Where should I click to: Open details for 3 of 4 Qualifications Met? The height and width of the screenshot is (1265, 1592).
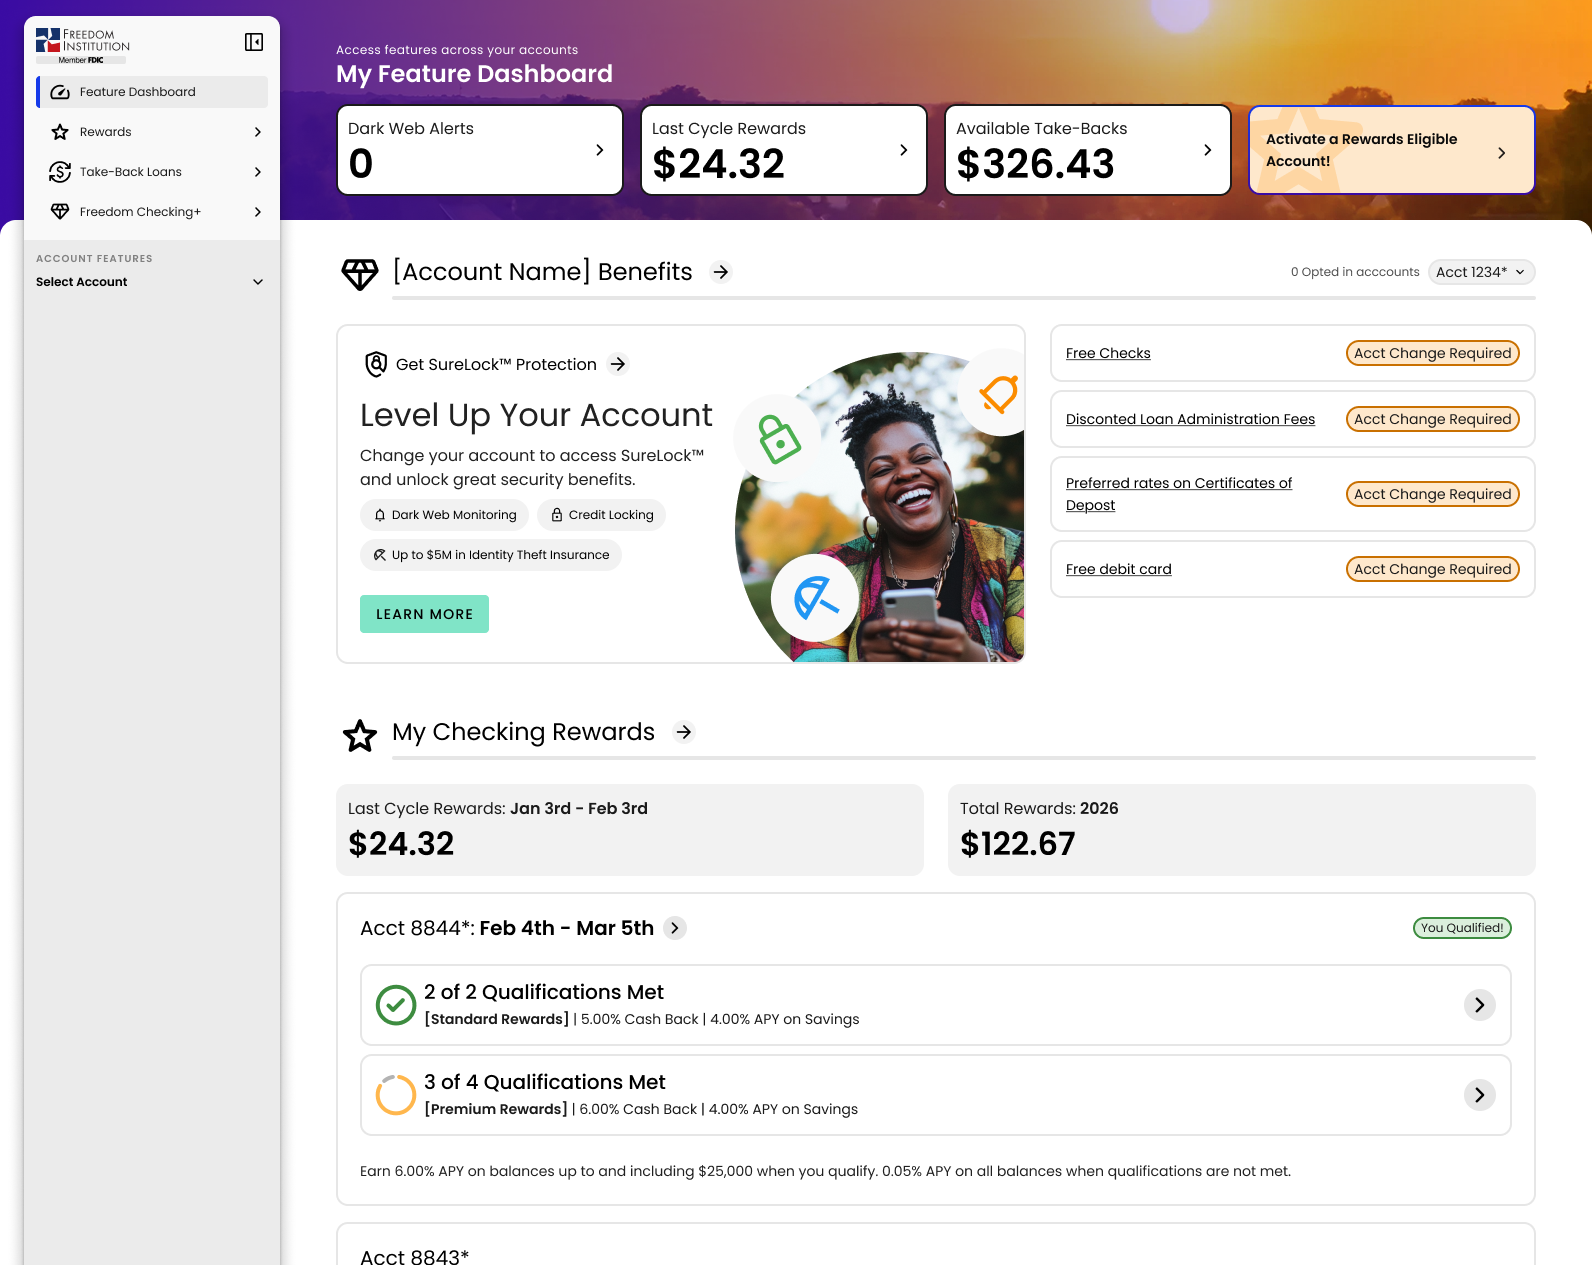point(1480,1095)
